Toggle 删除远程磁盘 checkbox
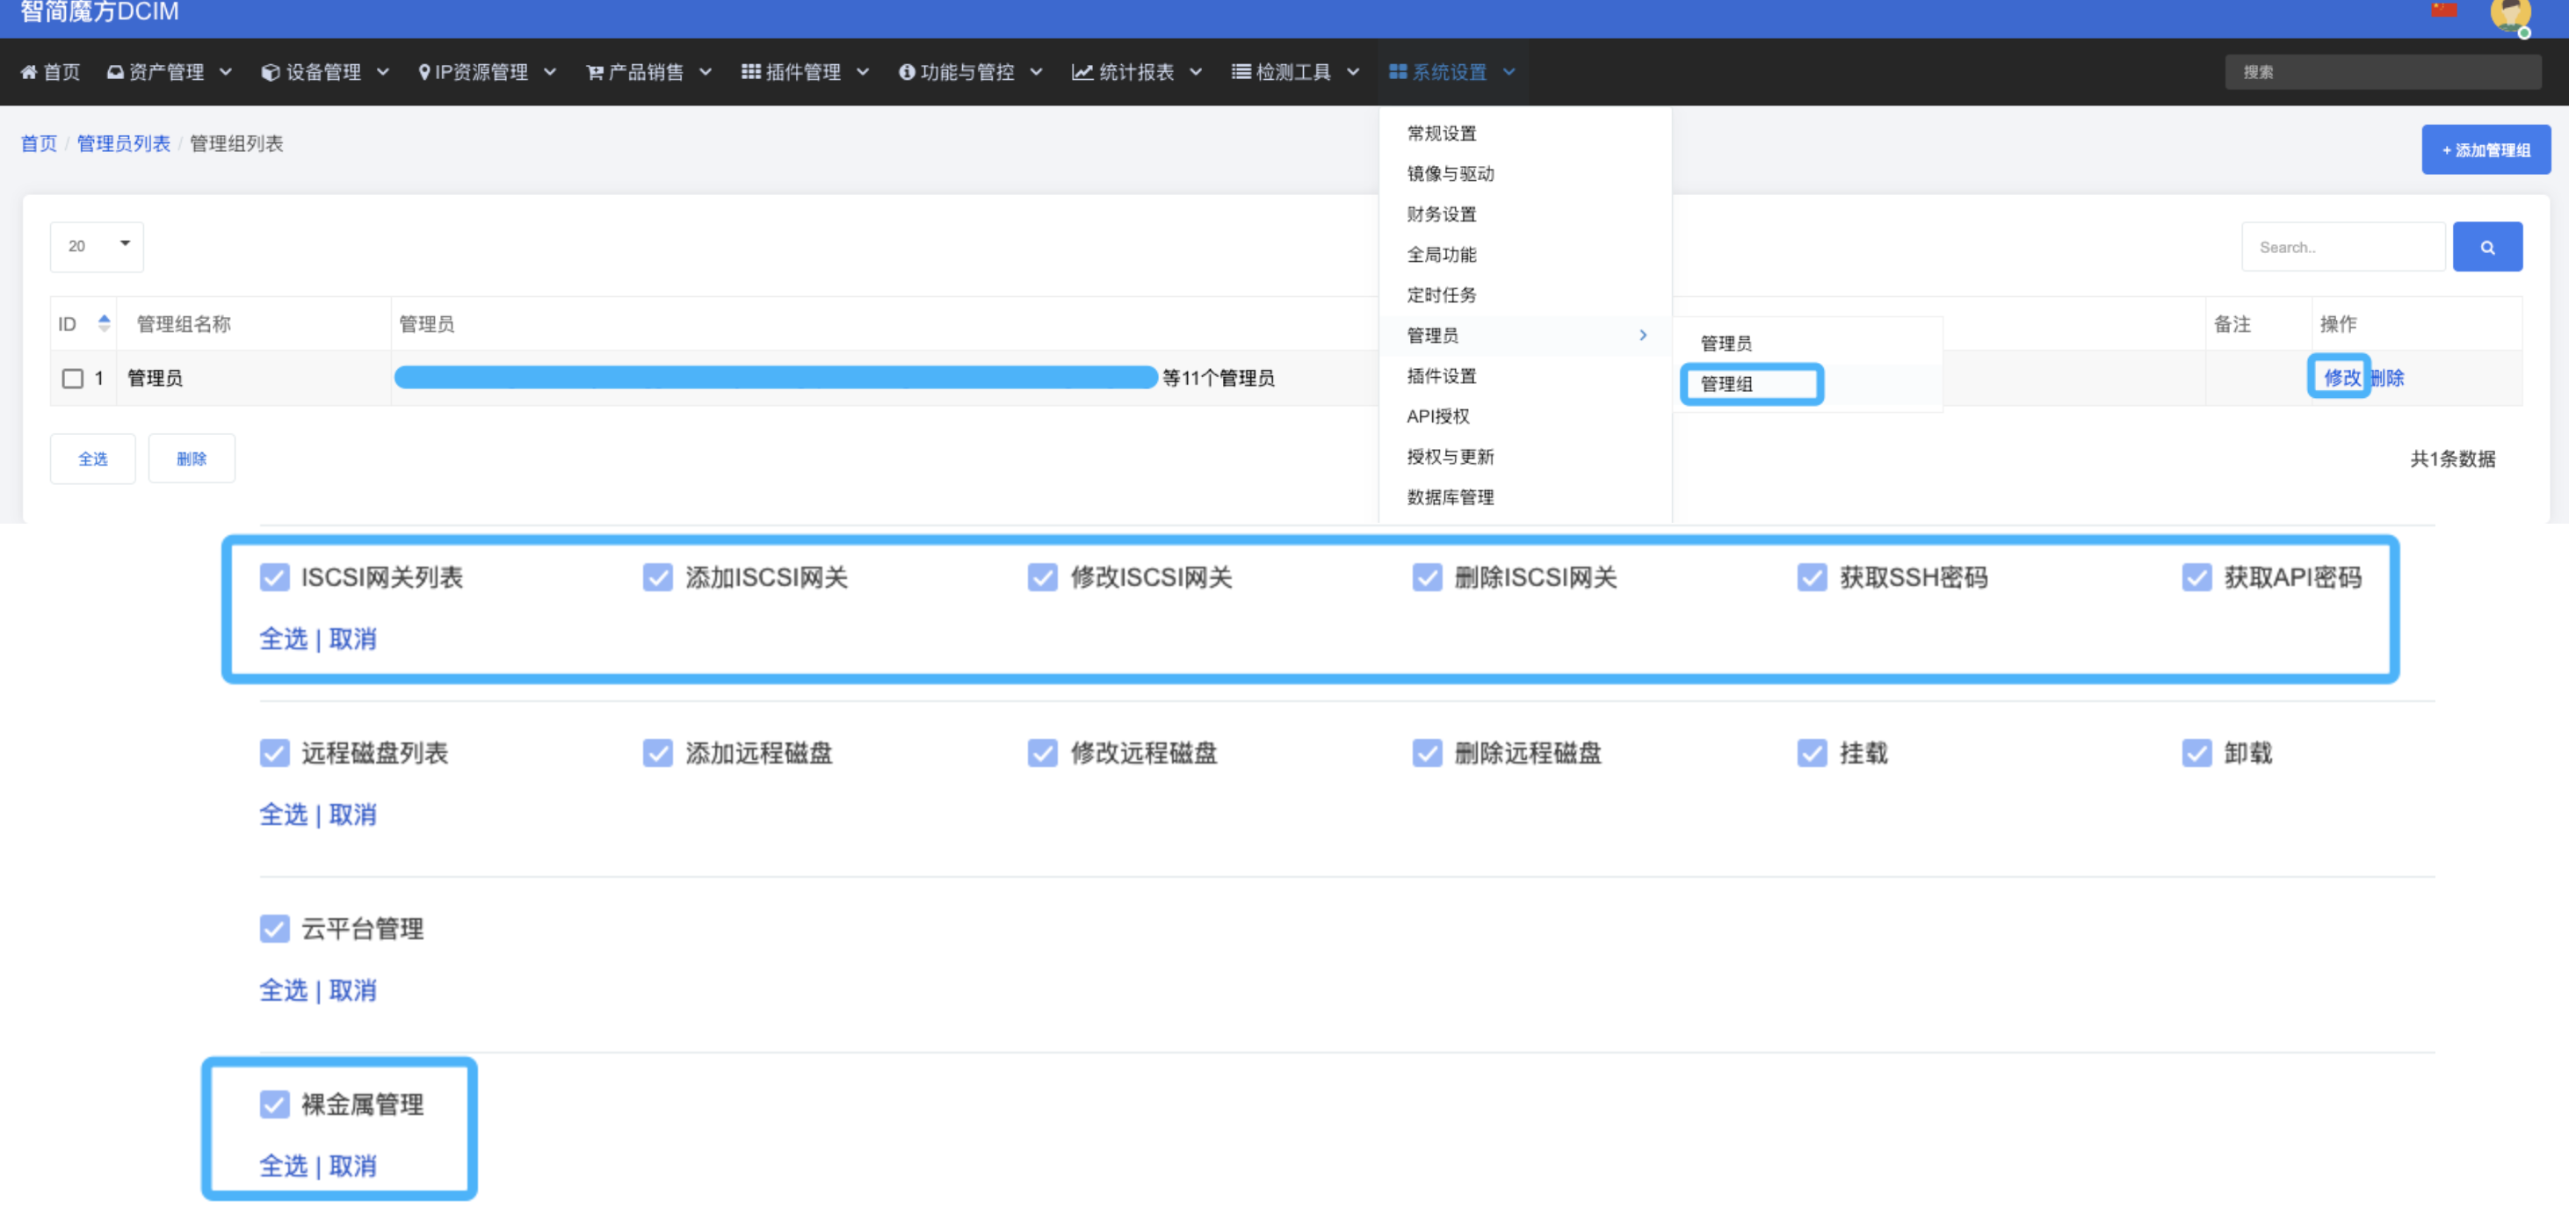Screen dimensions: 2576x1209 1430,754
